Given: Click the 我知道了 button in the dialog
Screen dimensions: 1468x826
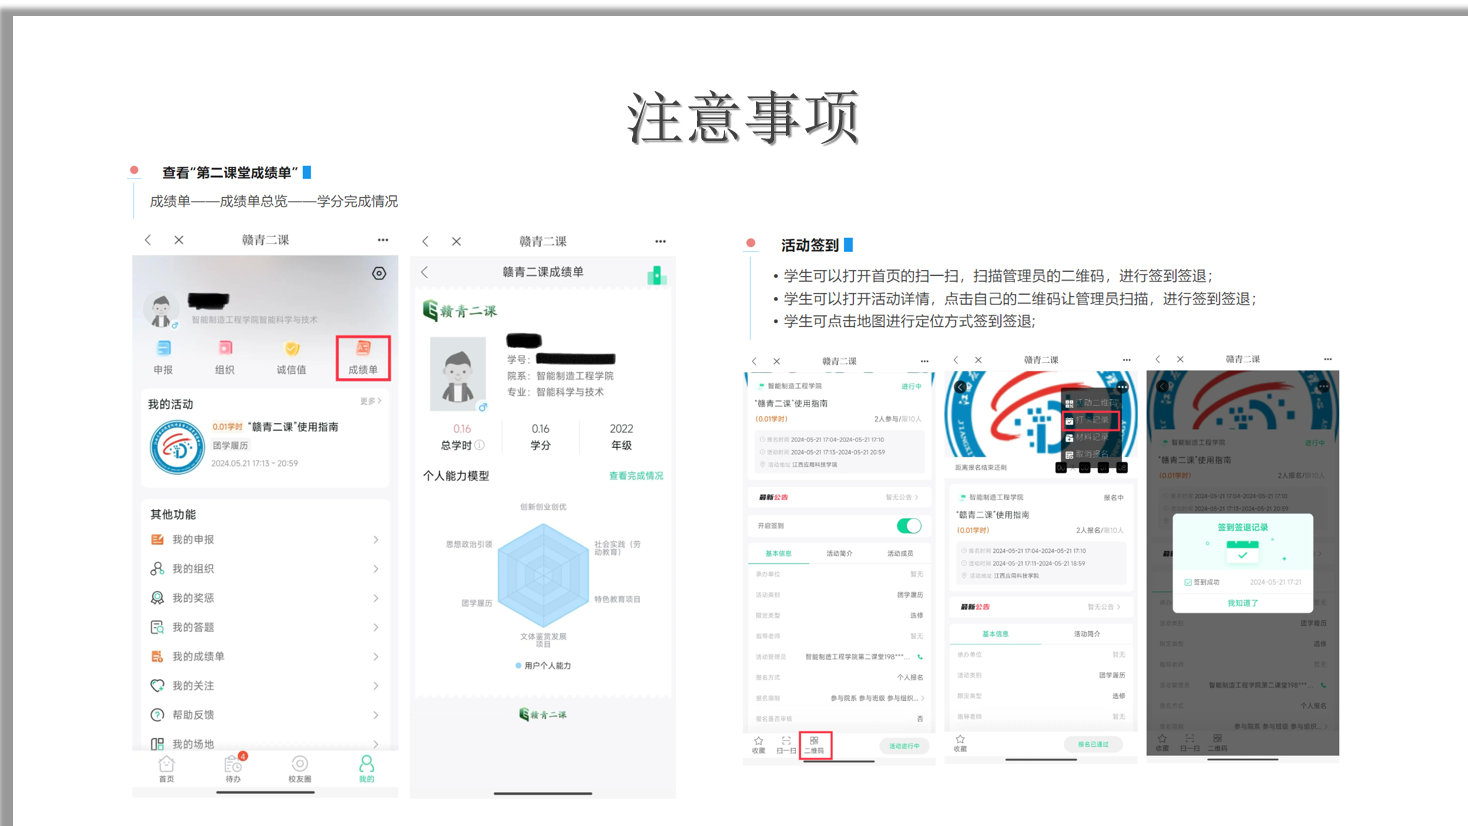Looking at the screenshot, I should [x=1243, y=603].
